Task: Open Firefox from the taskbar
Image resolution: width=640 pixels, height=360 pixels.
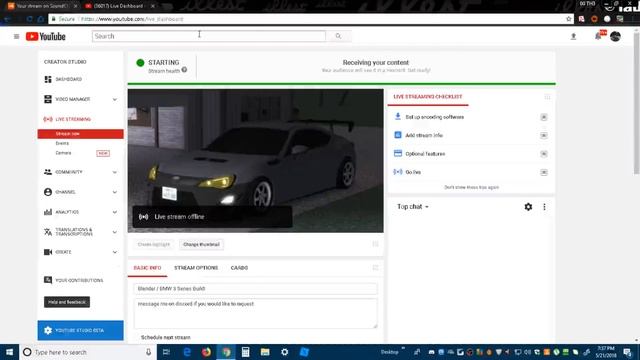Action: coord(207,352)
